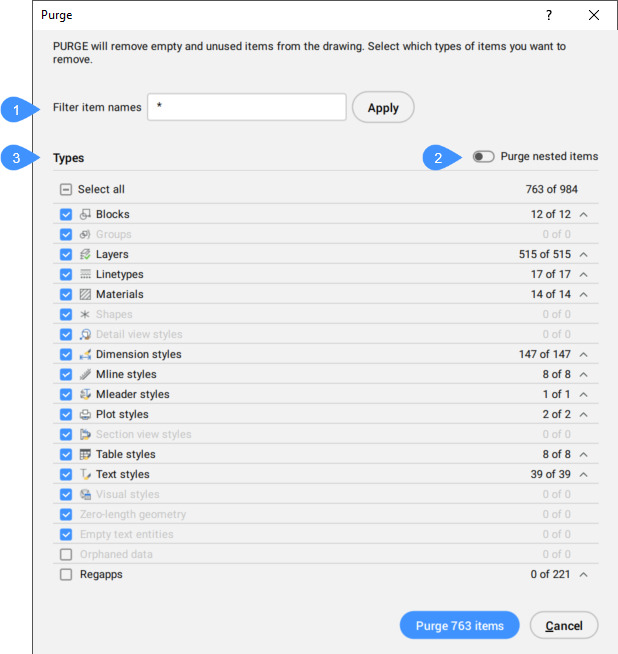Click the Table styles icon
The image size is (618, 654).
(x=85, y=454)
